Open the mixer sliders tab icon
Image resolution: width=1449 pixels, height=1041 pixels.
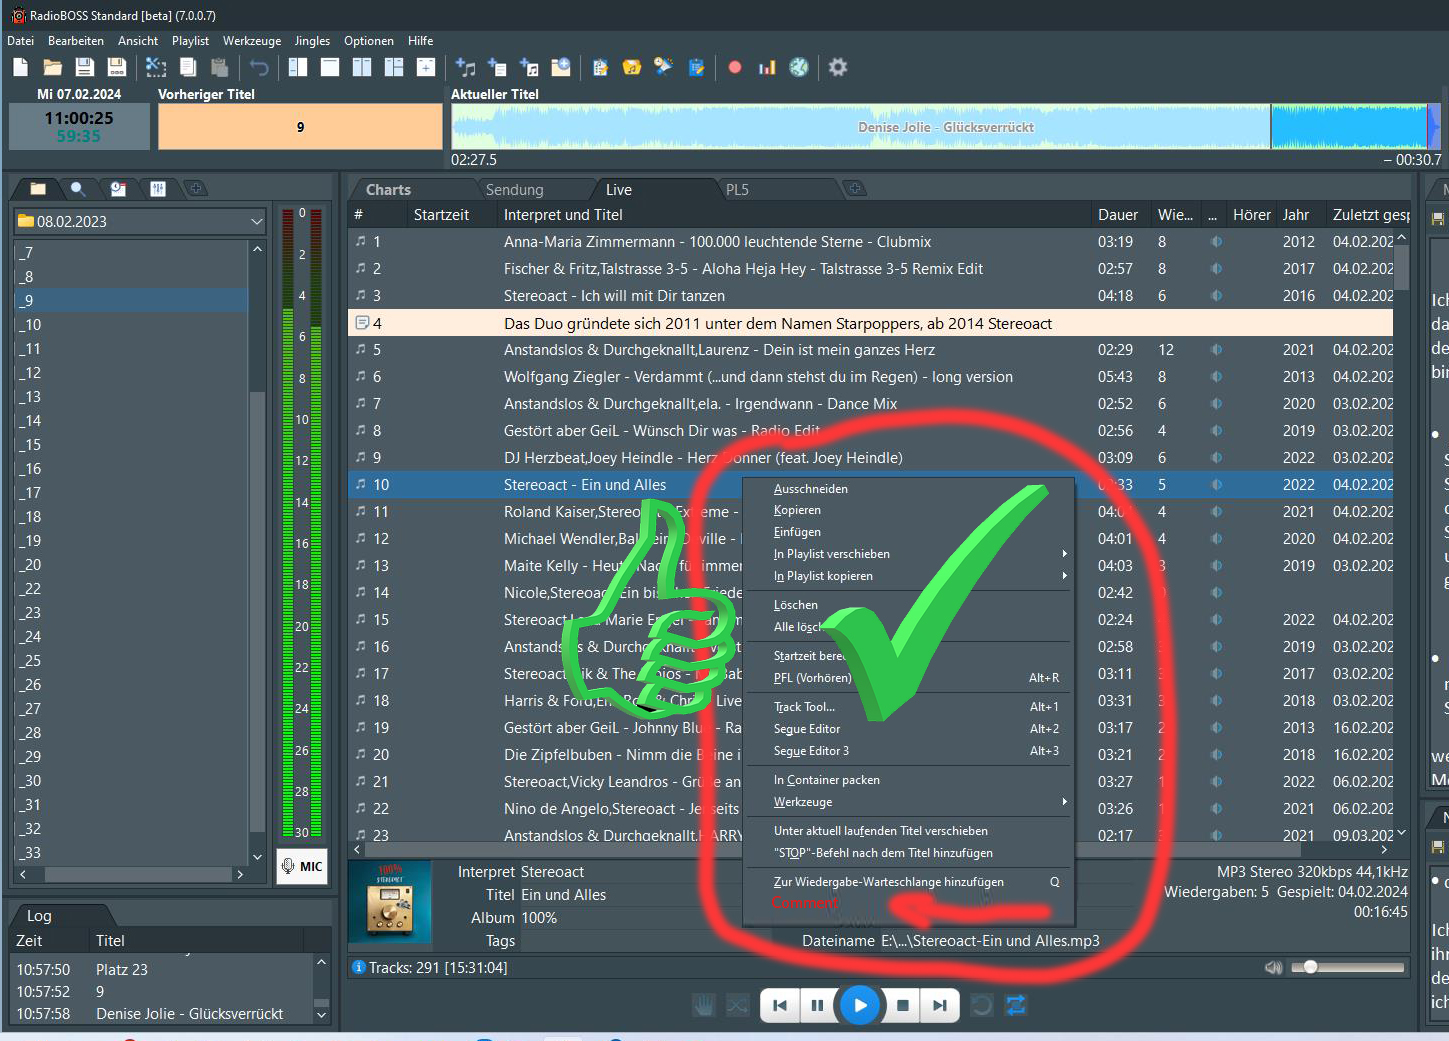pyautogui.click(x=157, y=188)
